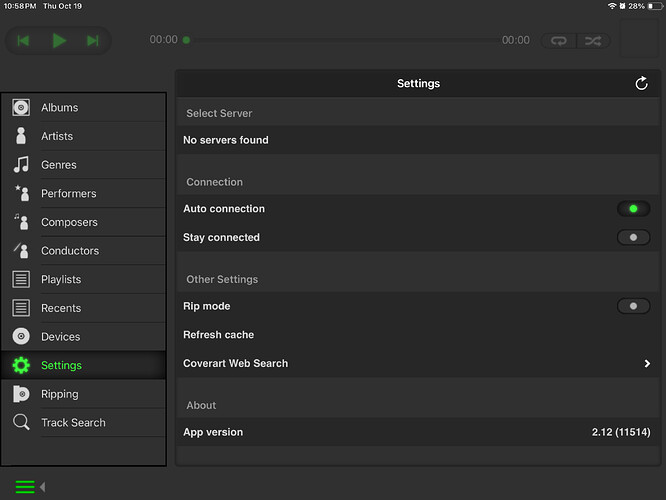
Task: Enable the Stay connected switch
Action: [x=633, y=238]
